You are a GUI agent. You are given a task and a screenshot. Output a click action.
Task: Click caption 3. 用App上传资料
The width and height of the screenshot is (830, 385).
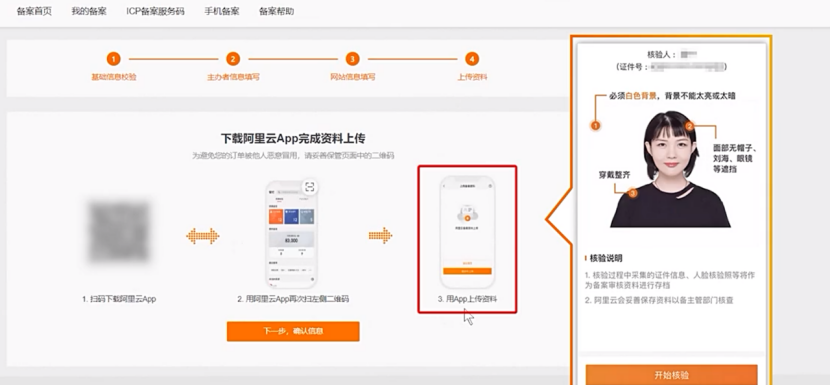point(467,299)
